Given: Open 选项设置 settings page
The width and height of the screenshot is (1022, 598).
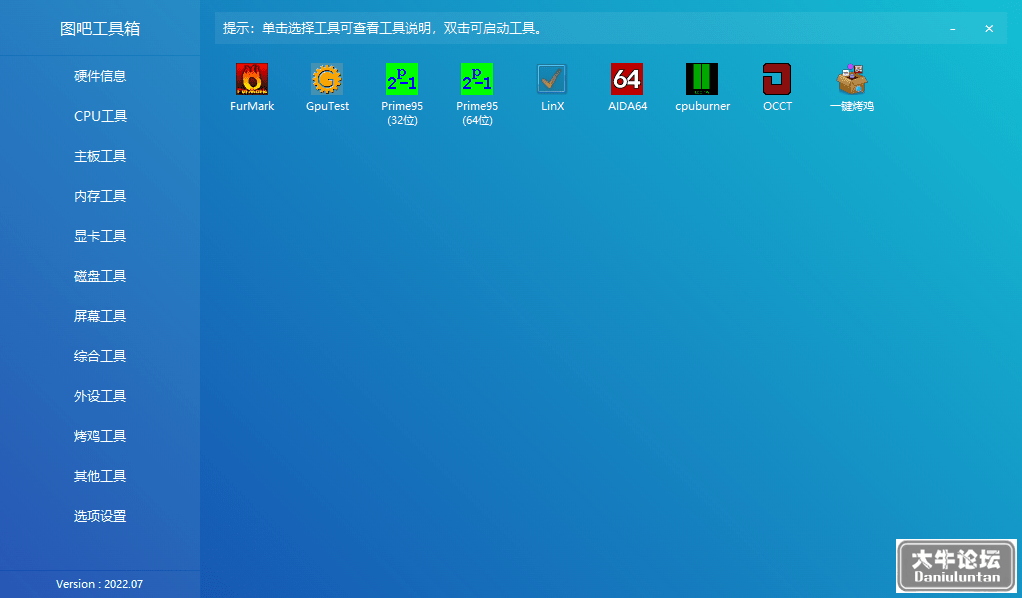Looking at the screenshot, I should coord(100,516).
